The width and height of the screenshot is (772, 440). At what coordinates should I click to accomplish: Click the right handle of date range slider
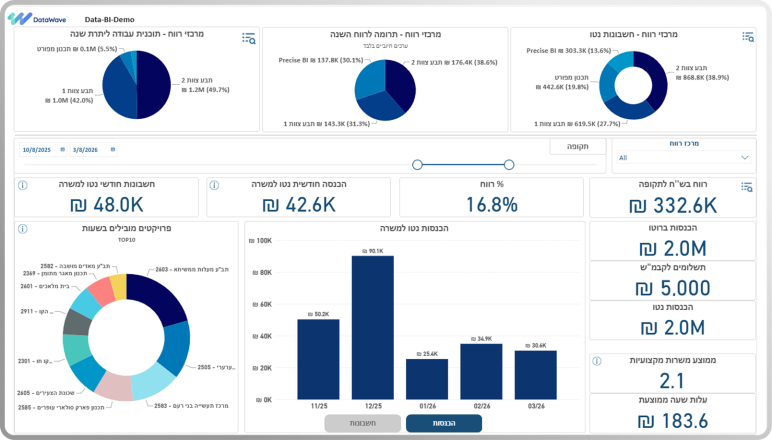pos(509,165)
